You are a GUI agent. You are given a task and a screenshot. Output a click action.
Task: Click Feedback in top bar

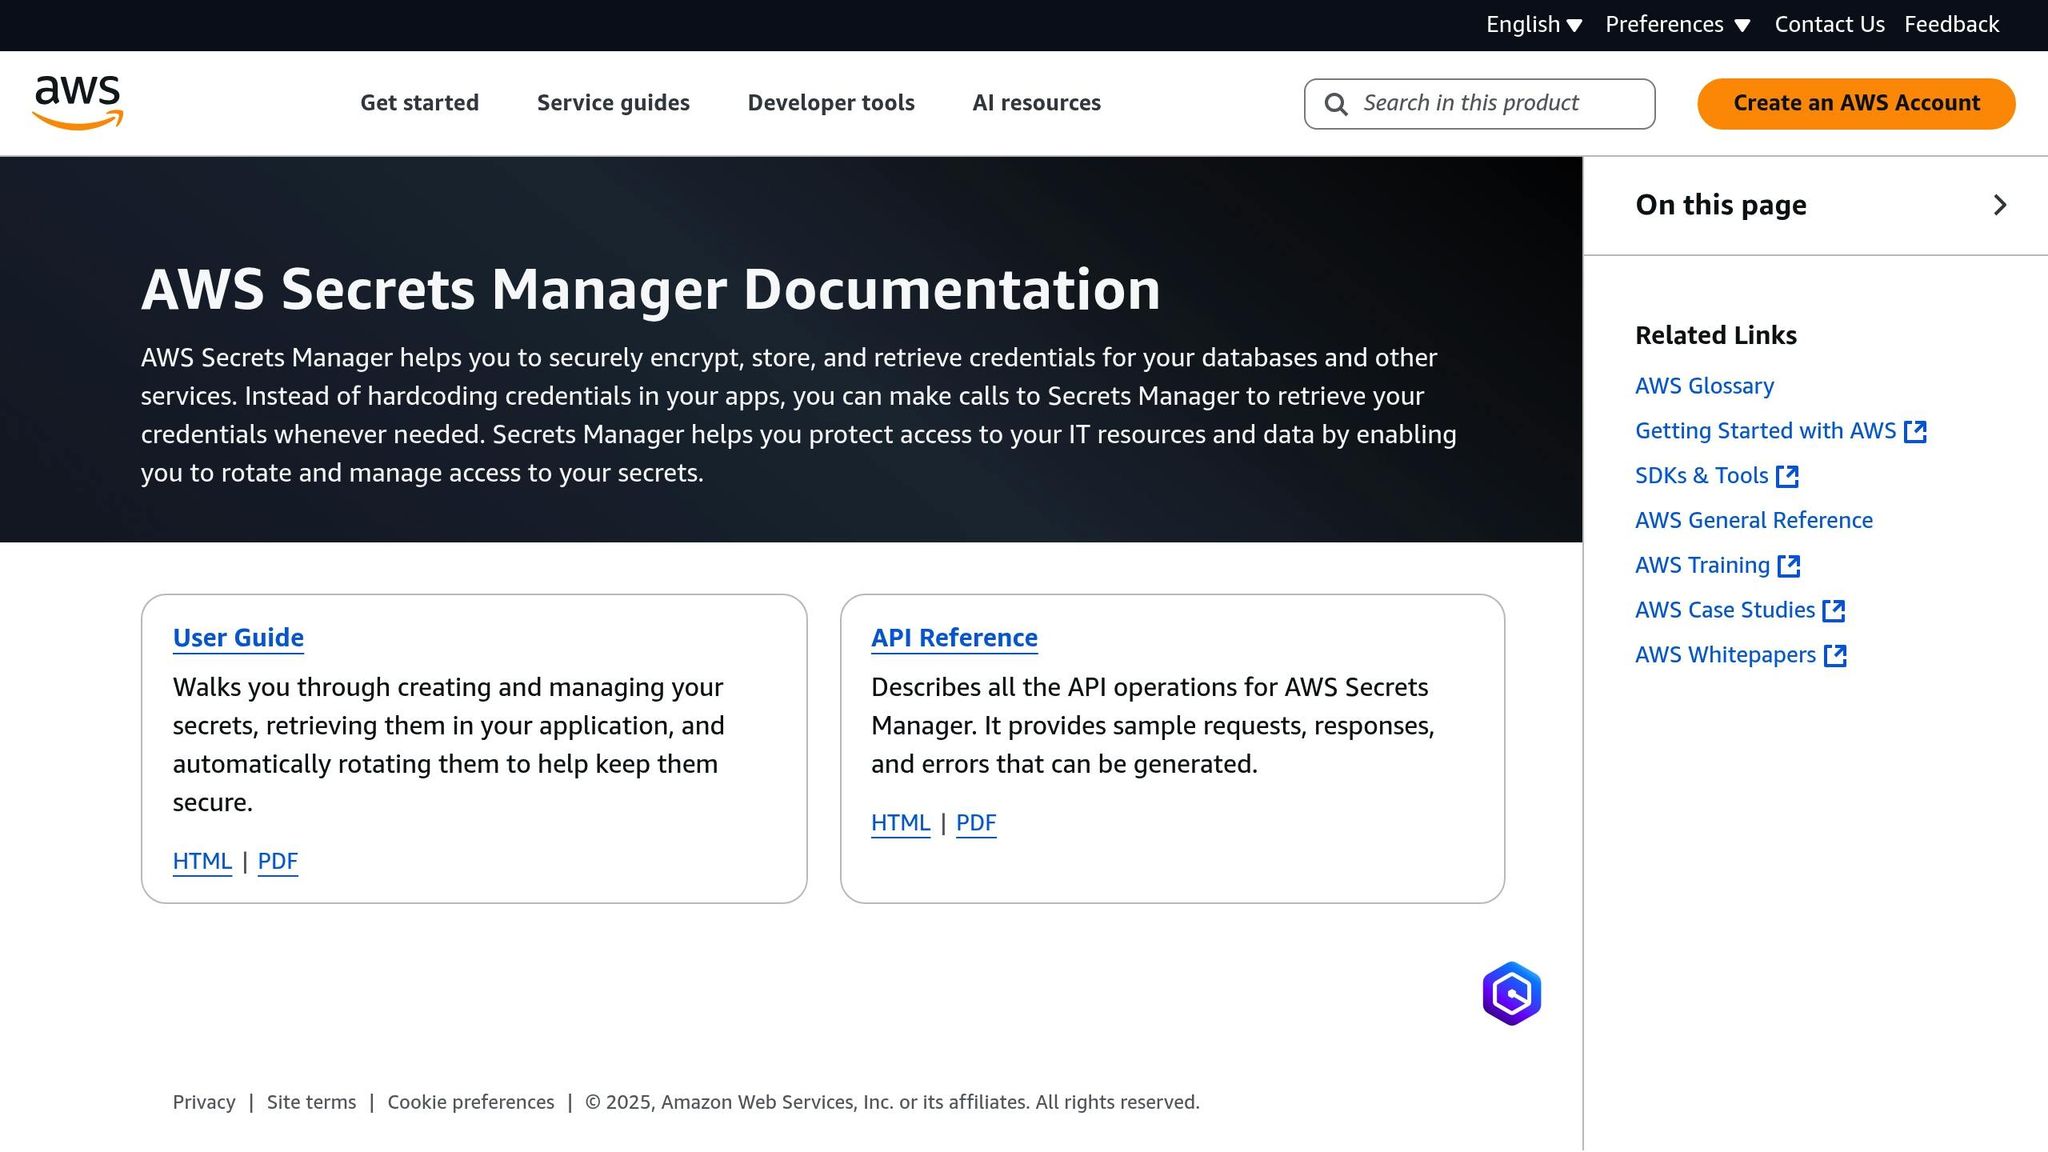pyautogui.click(x=1951, y=25)
